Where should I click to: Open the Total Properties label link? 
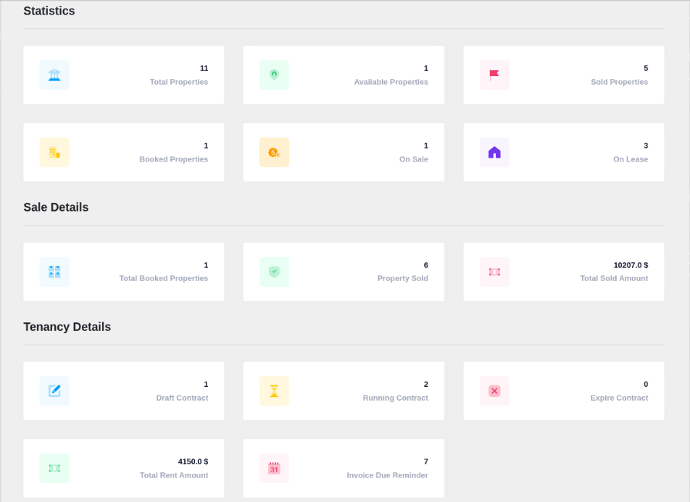pyautogui.click(x=179, y=82)
